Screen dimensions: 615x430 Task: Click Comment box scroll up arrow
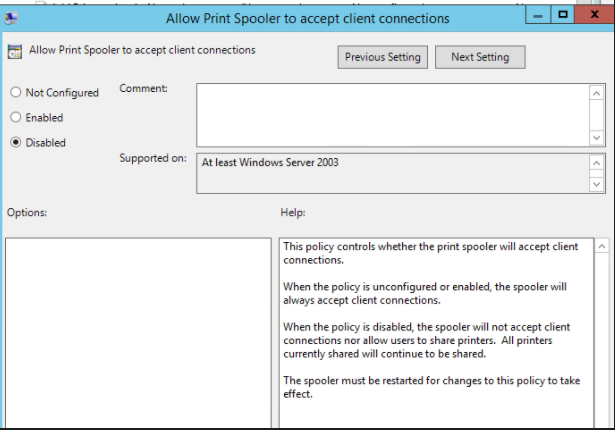597,93
